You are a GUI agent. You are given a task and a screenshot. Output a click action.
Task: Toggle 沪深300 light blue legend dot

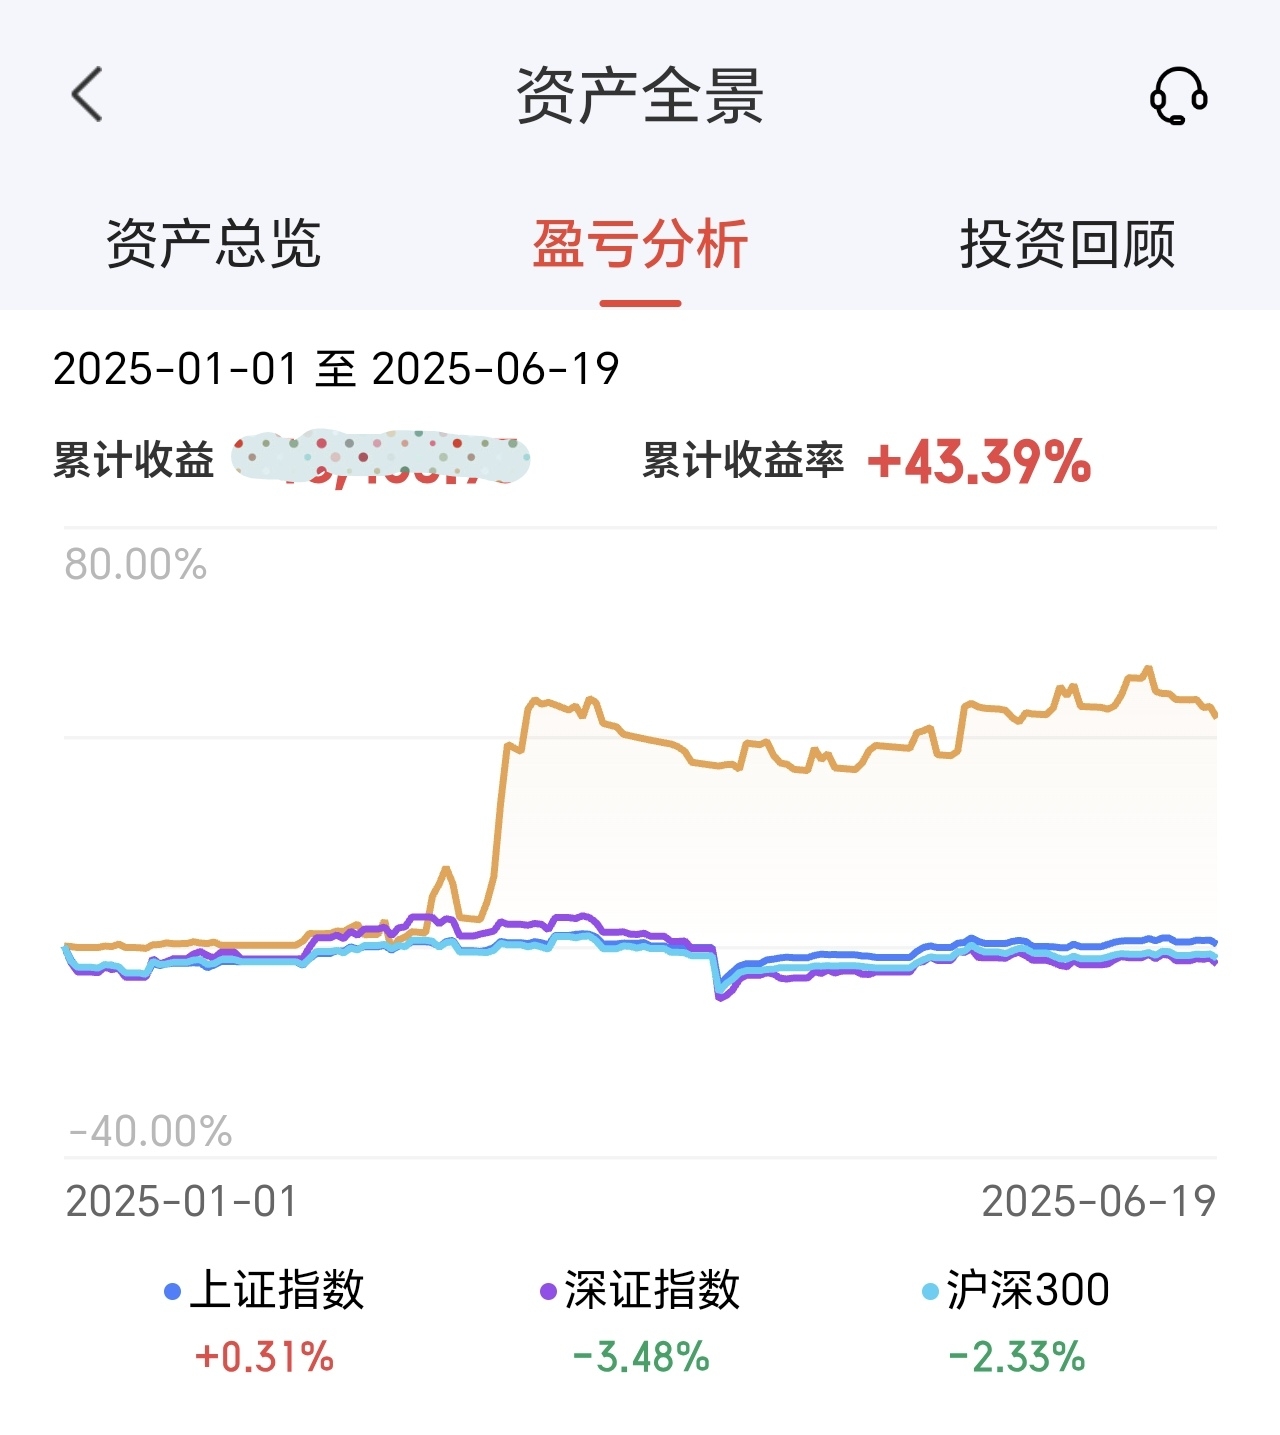pyautogui.click(x=930, y=1291)
